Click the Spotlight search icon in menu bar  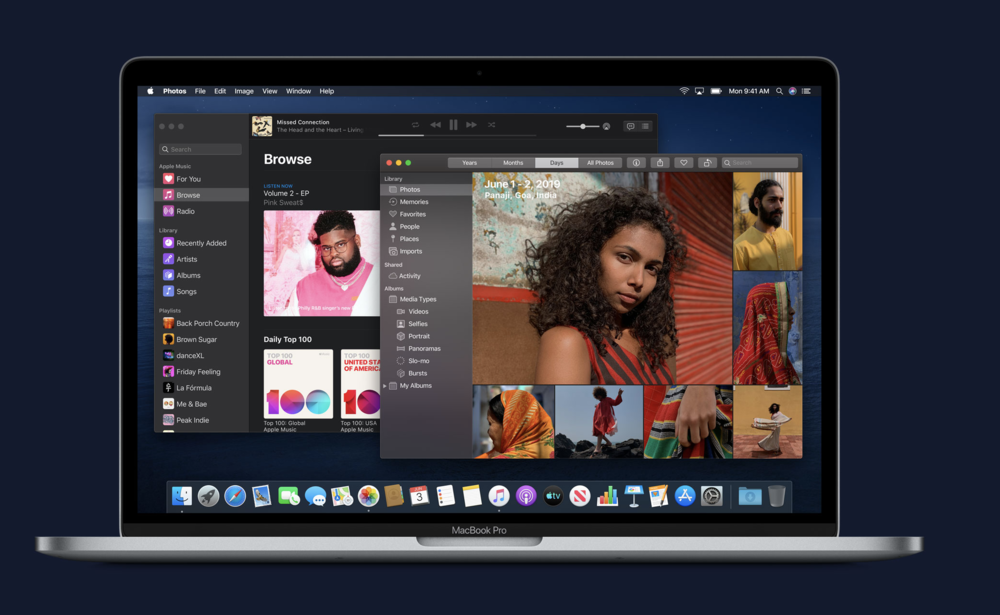click(779, 91)
